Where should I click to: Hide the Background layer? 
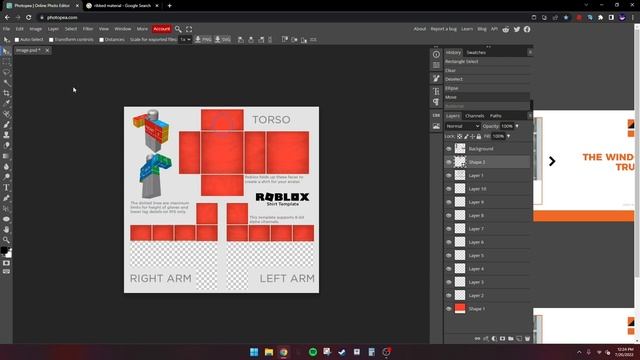tap(449, 149)
